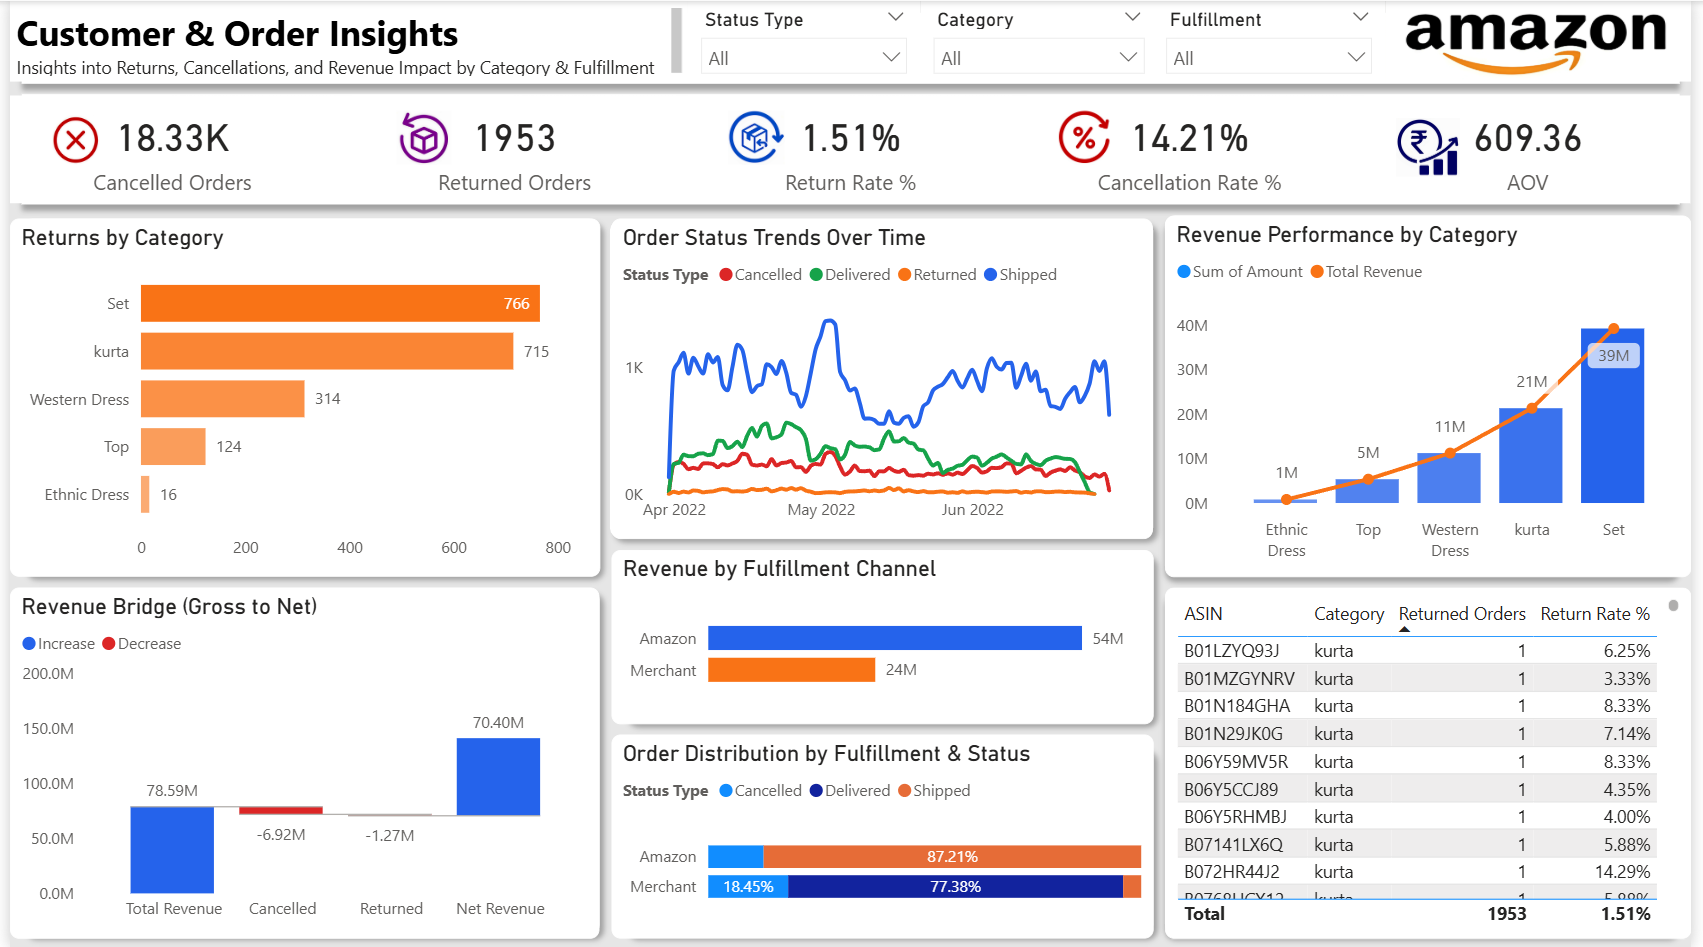Select the Amazon 54M revenue bar
This screenshot has height=947, width=1703.
(895, 638)
